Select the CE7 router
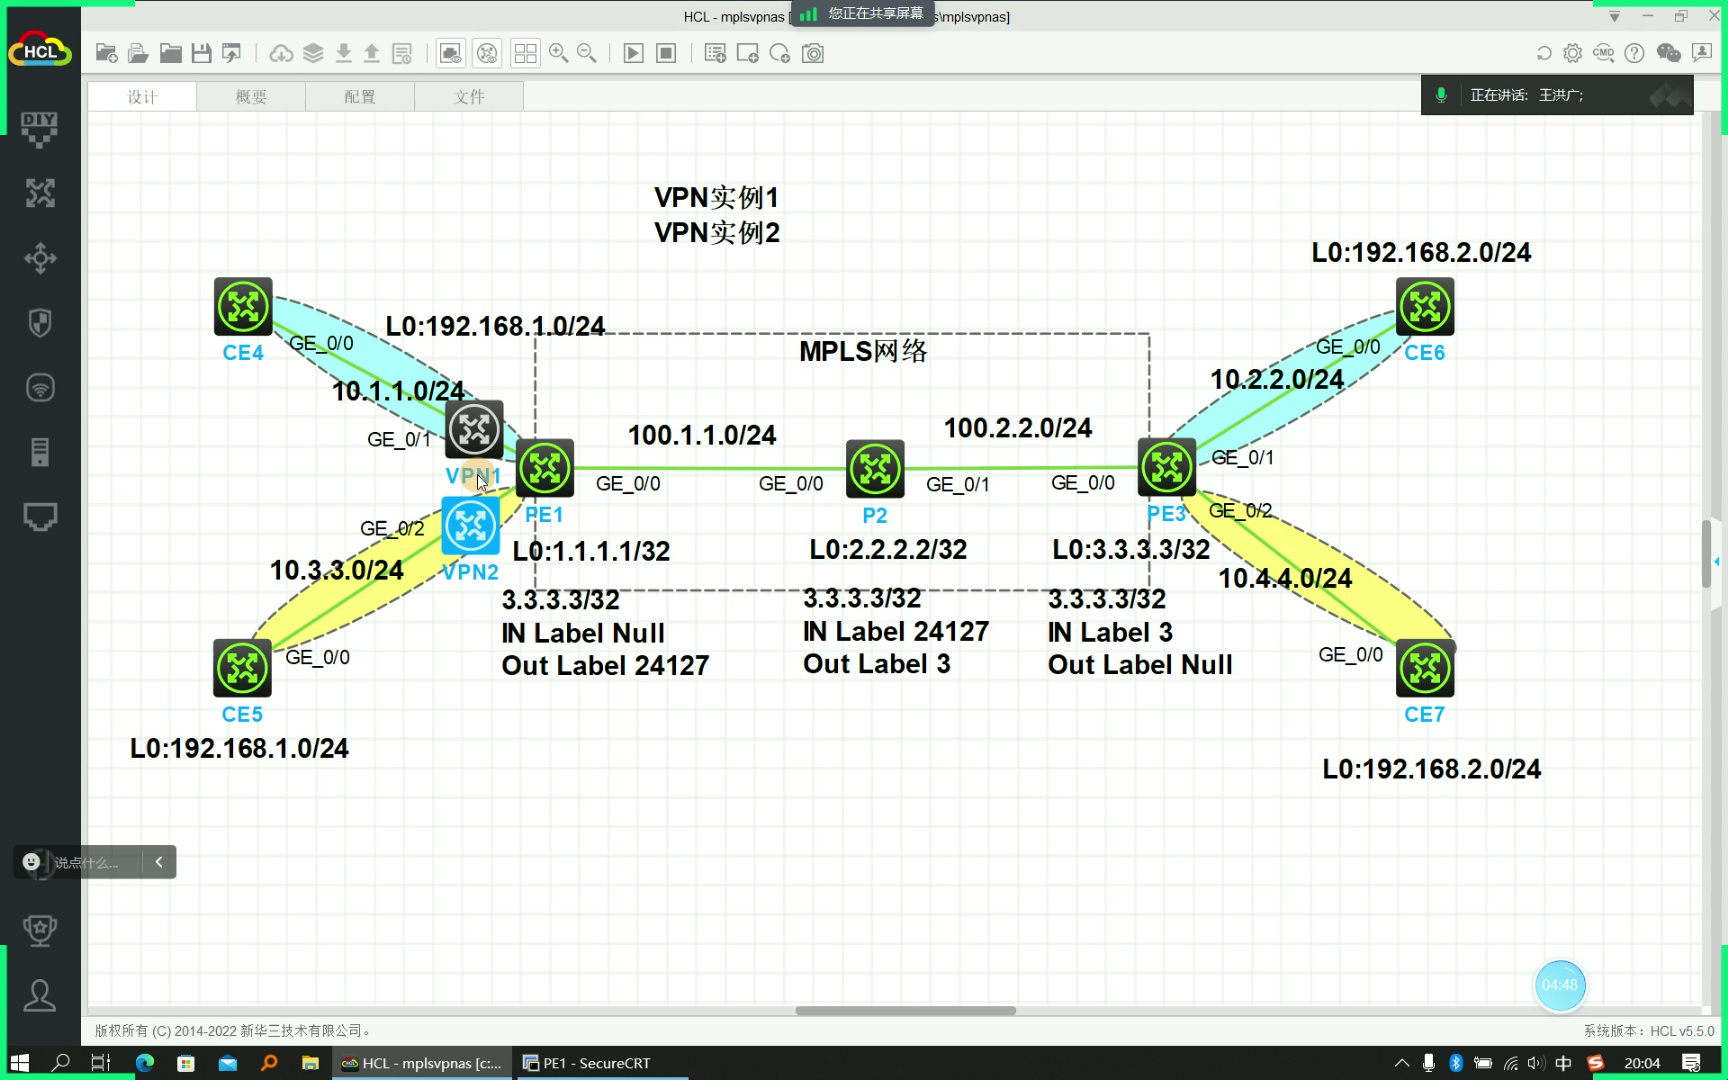This screenshot has width=1728, height=1080. click(1425, 668)
